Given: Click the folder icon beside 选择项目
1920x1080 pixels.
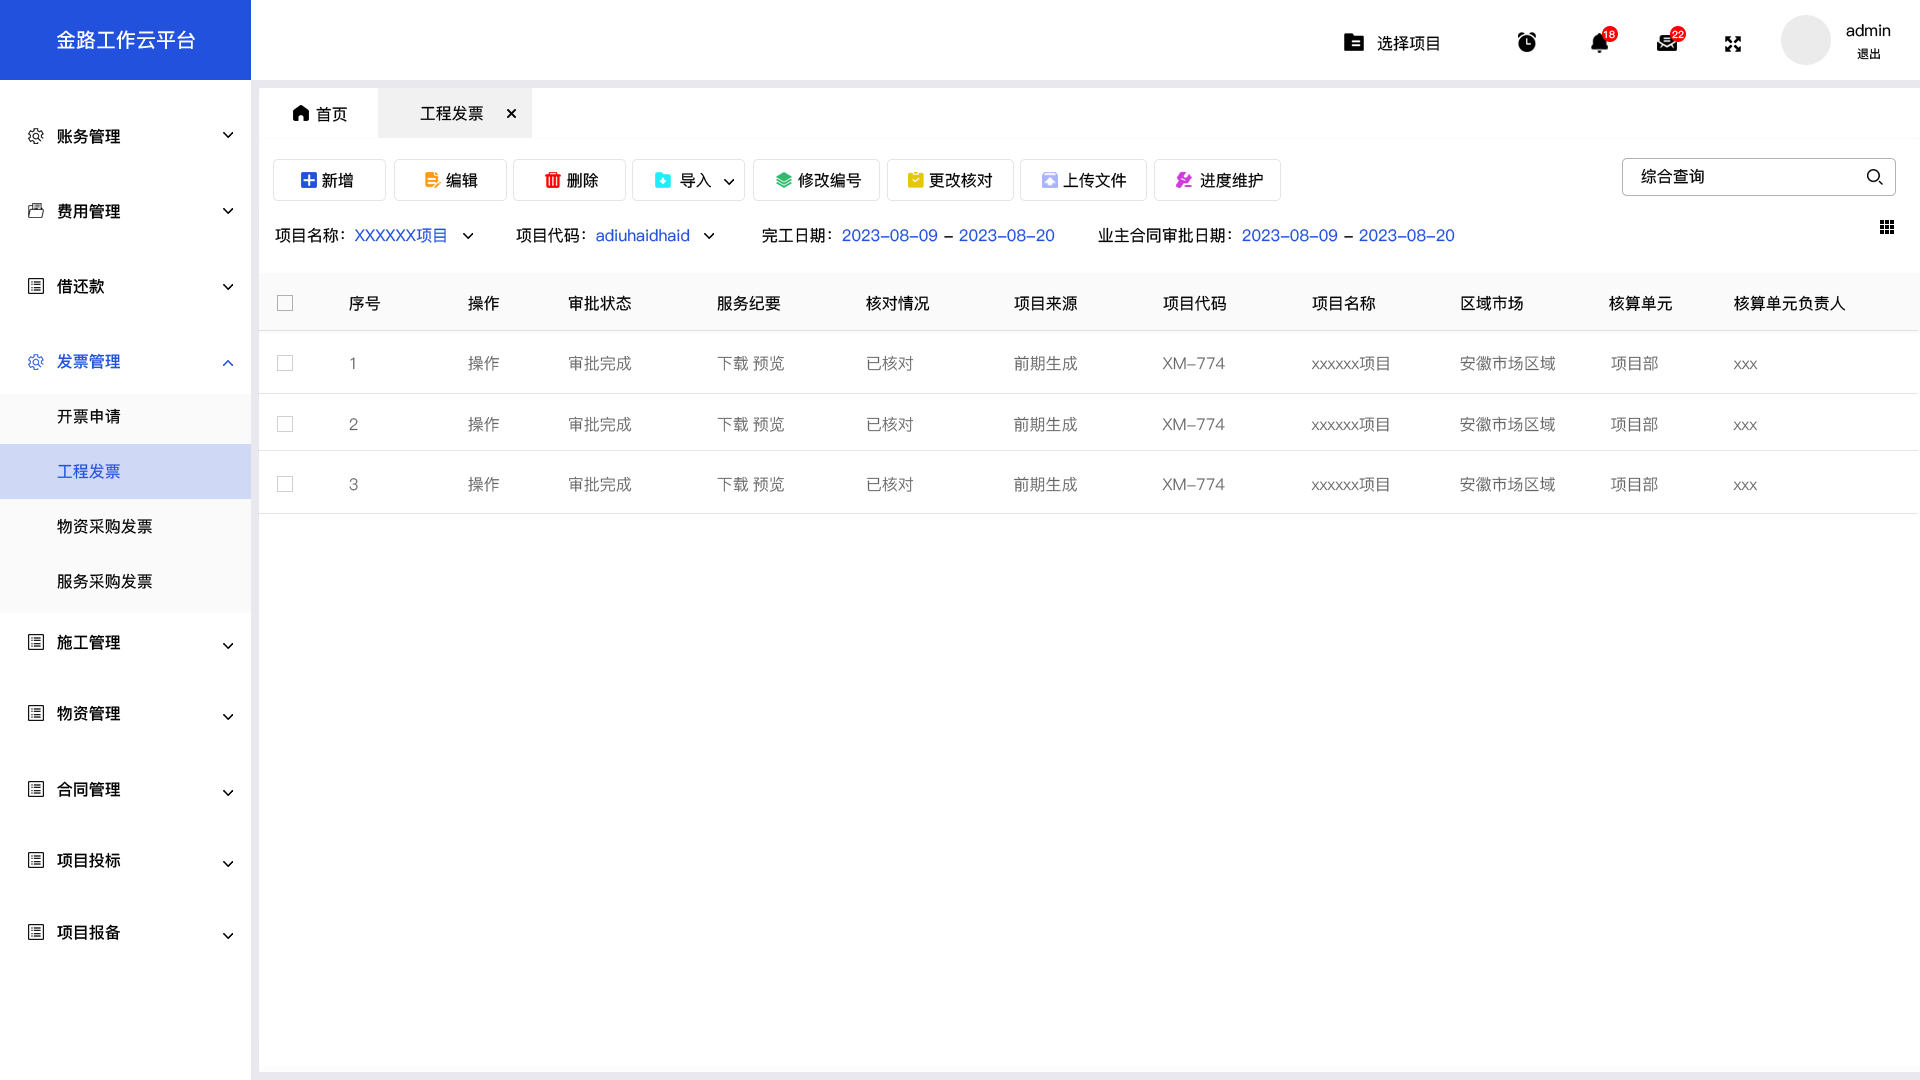Looking at the screenshot, I should [x=1353, y=42].
